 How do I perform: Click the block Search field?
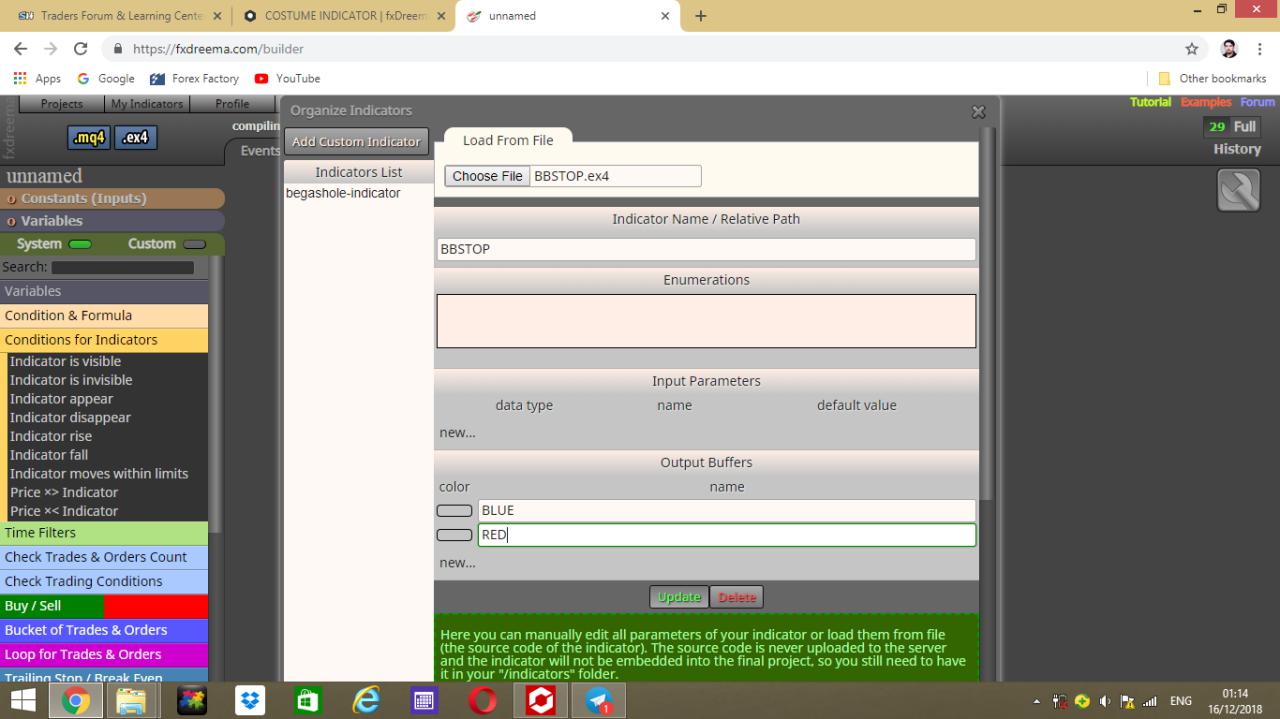123,267
